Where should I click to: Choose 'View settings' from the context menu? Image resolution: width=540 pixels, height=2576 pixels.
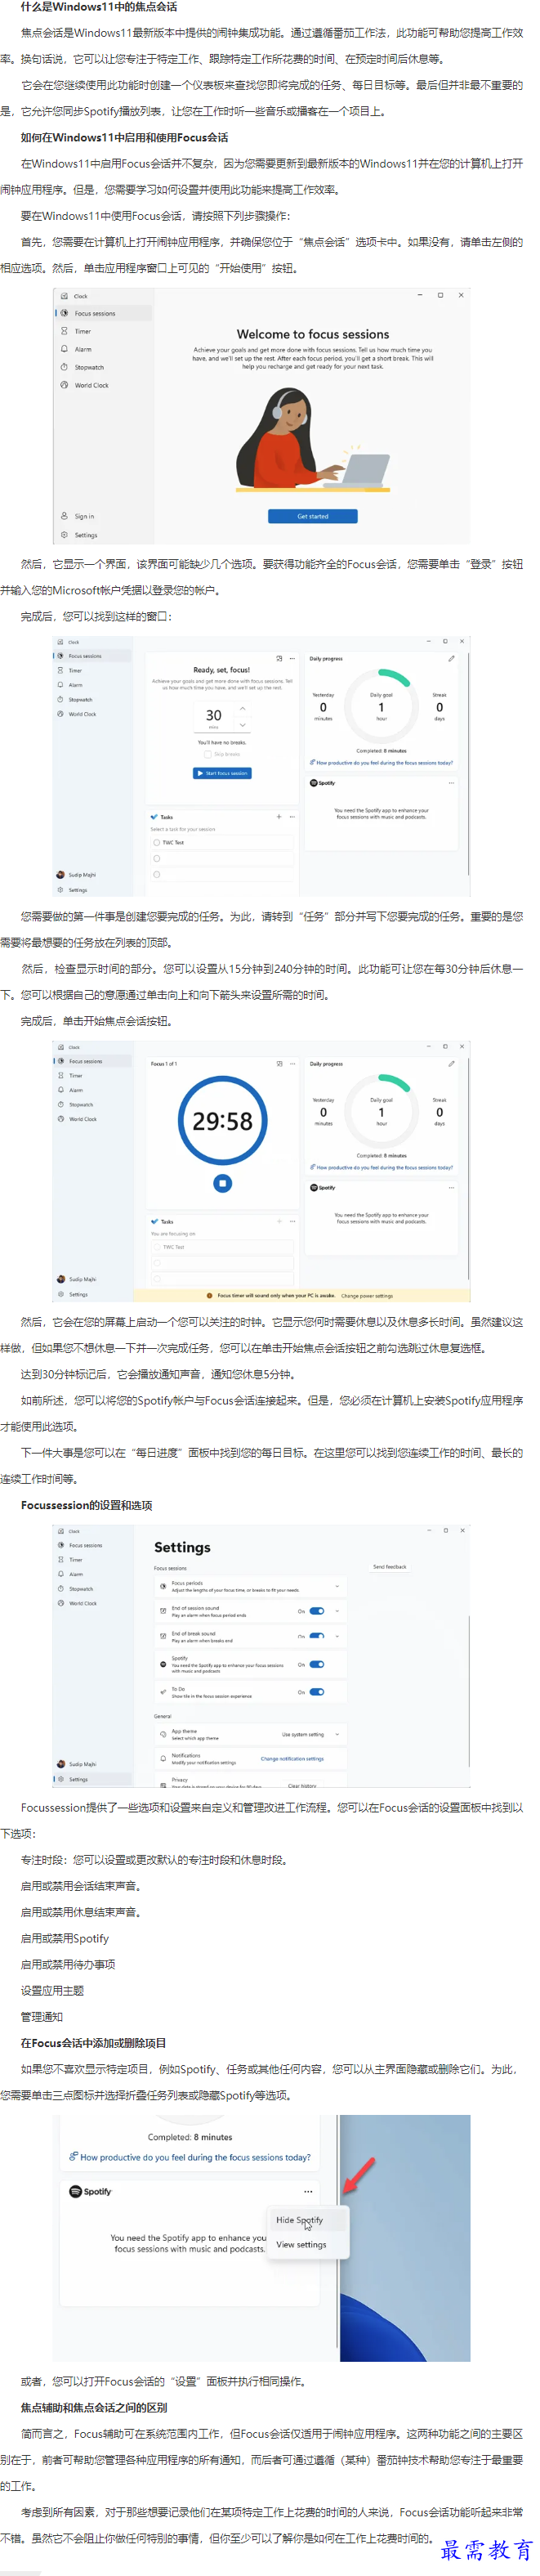click(301, 2244)
